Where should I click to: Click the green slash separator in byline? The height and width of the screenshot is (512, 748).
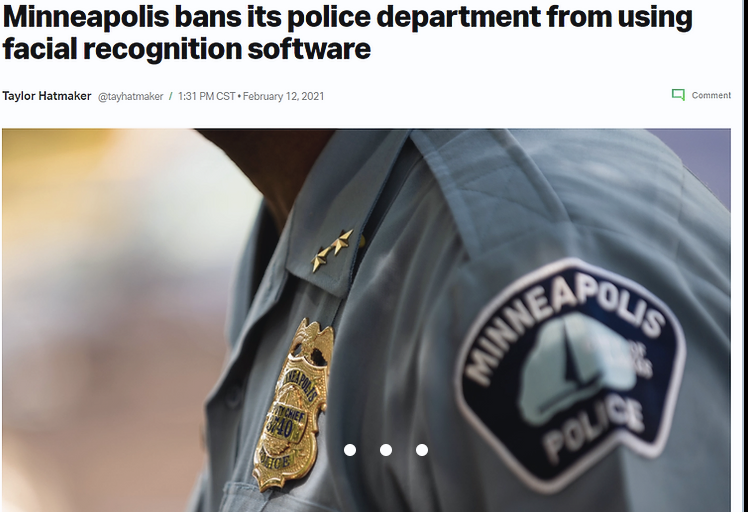(170, 96)
